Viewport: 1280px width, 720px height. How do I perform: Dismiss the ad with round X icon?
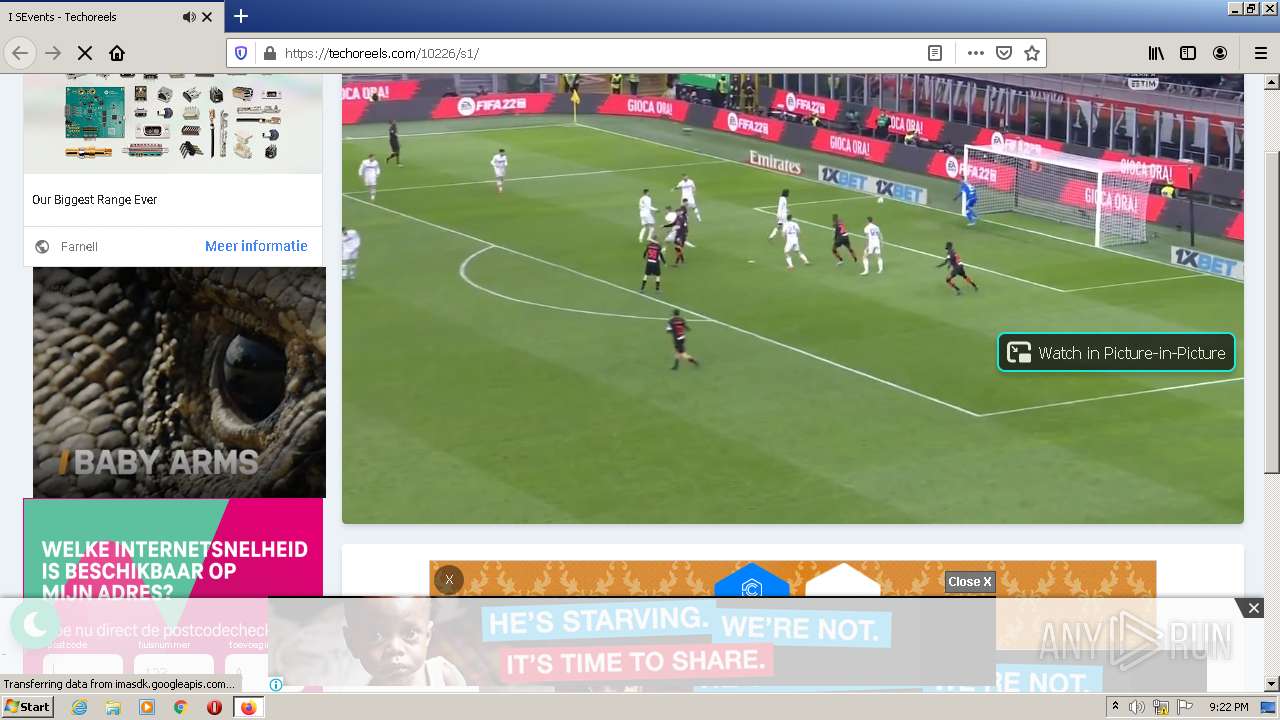pyautogui.click(x=449, y=580)
